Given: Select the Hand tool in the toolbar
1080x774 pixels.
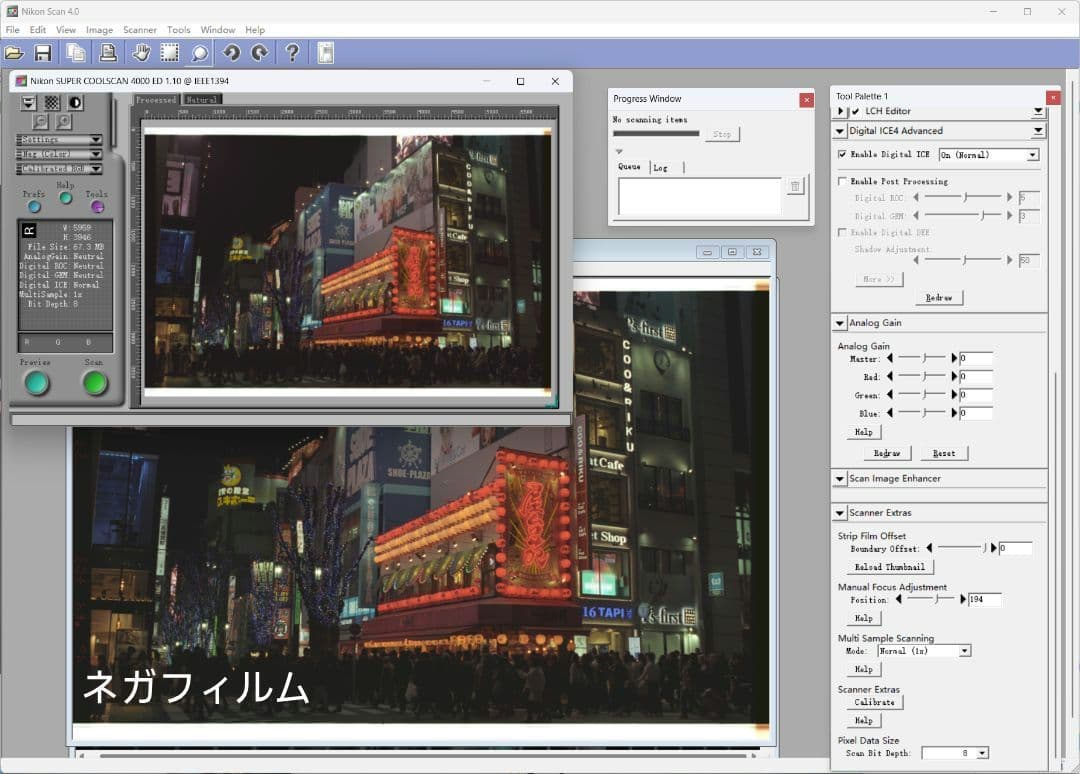Looking at the screenshot, I should (x=140, y=52).
